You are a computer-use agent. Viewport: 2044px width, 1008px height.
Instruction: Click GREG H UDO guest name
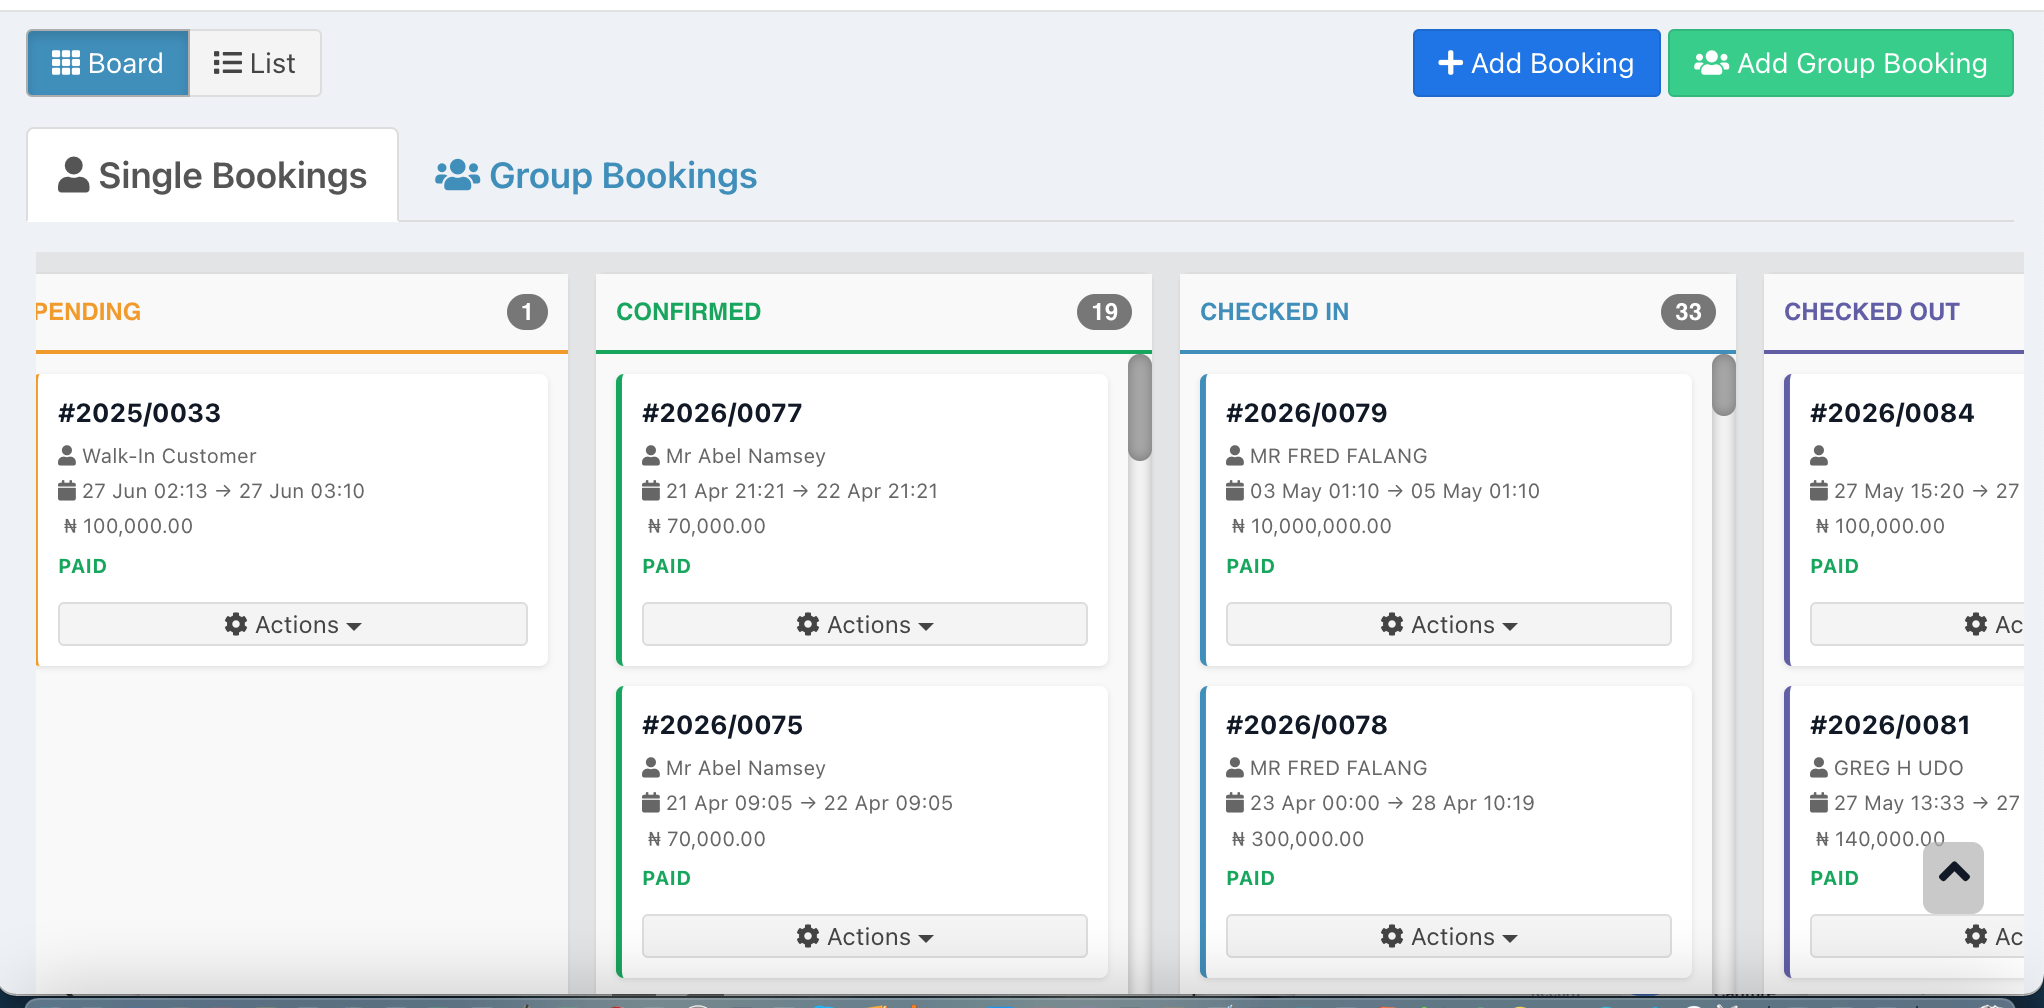1899,768
